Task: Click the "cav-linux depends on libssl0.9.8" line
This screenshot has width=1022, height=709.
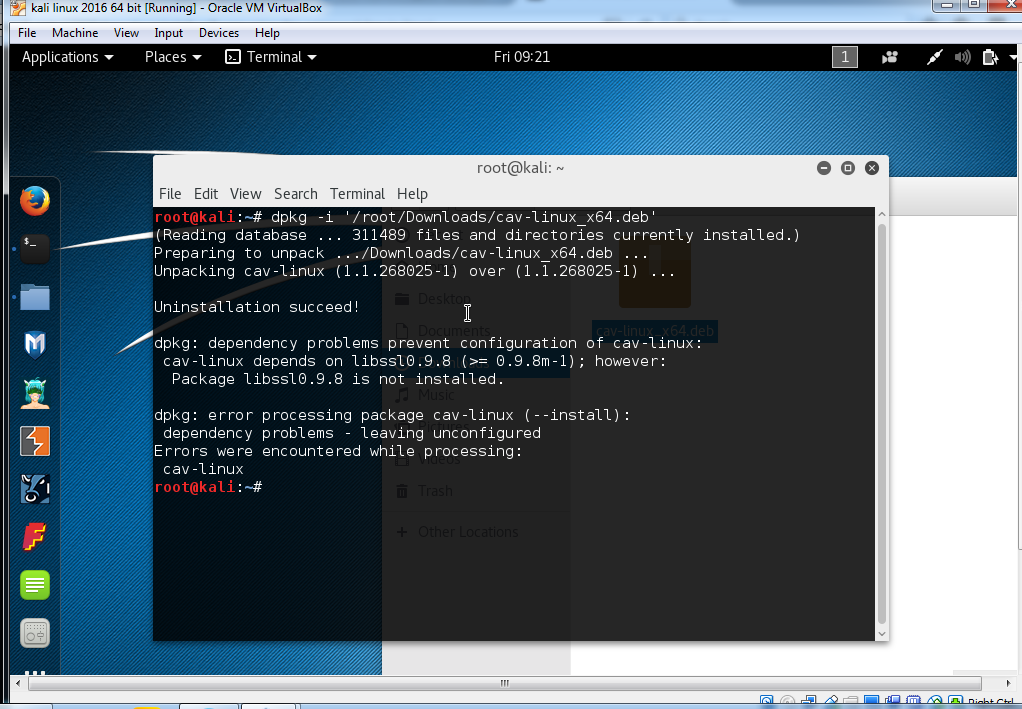Action: click(415, 361)
